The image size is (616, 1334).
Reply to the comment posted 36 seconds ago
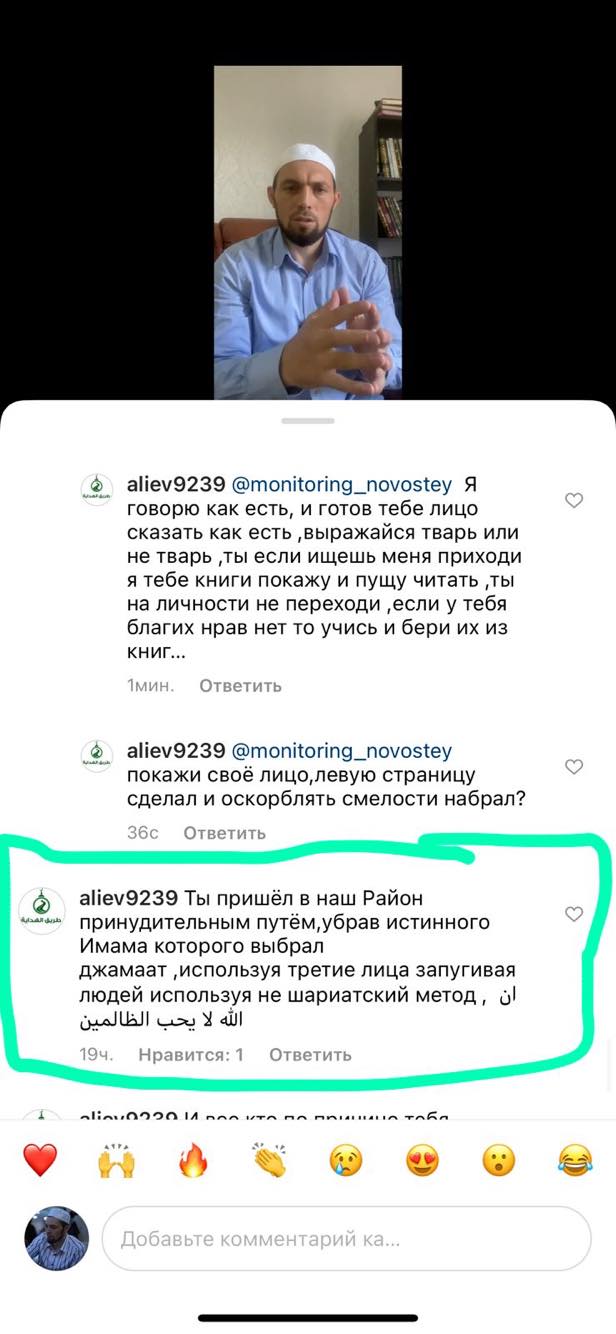(x=225, y=833)
